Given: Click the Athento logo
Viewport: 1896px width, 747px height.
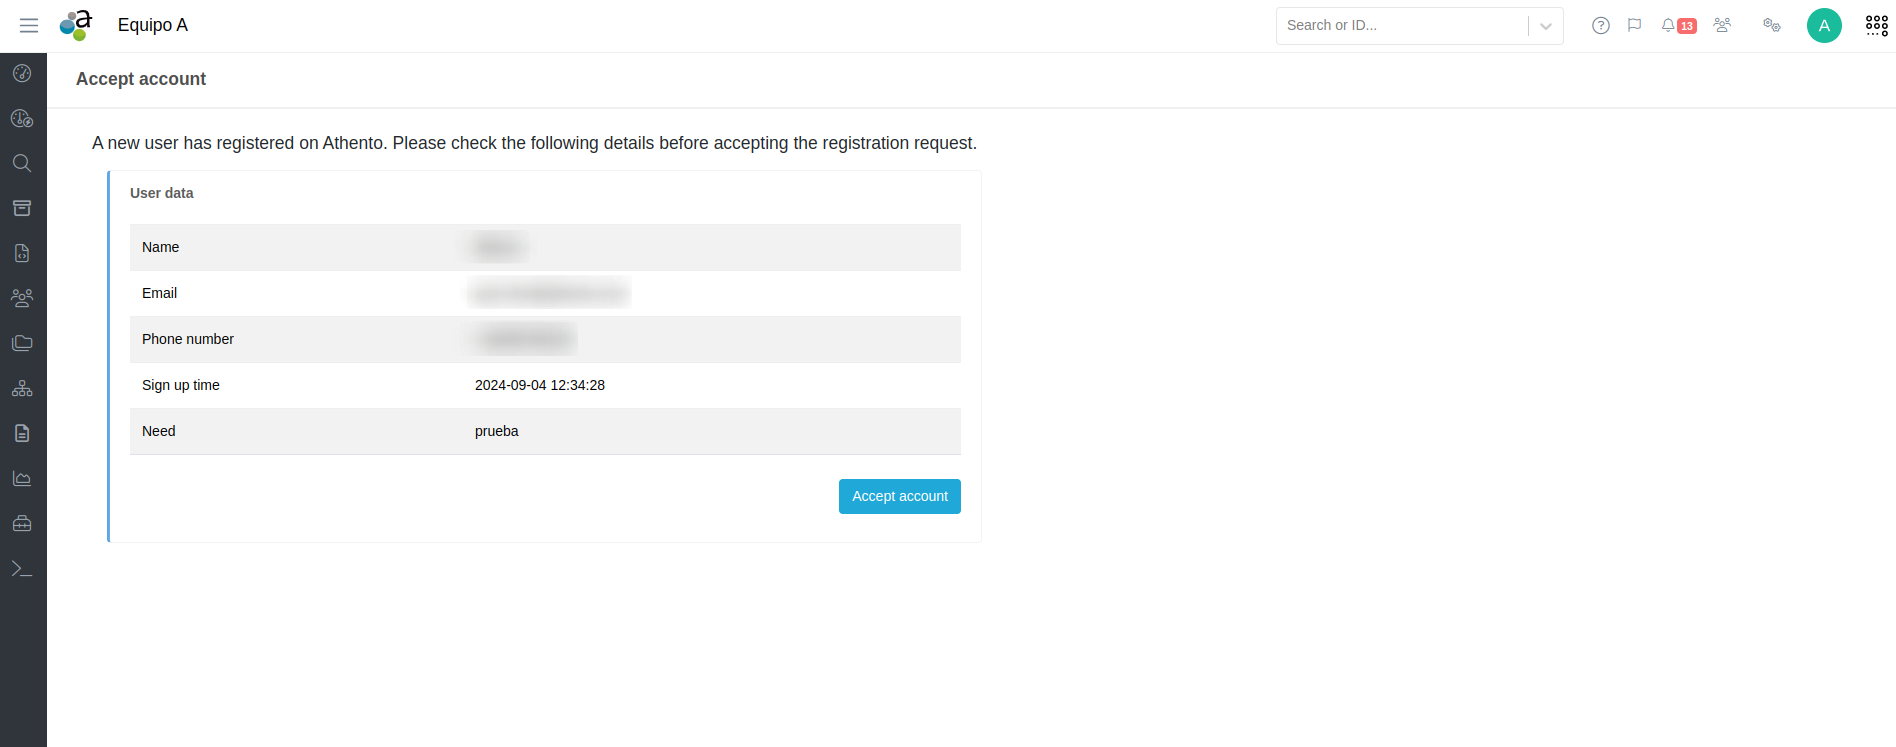Looking at the screenshot, I should click(76, 26).
